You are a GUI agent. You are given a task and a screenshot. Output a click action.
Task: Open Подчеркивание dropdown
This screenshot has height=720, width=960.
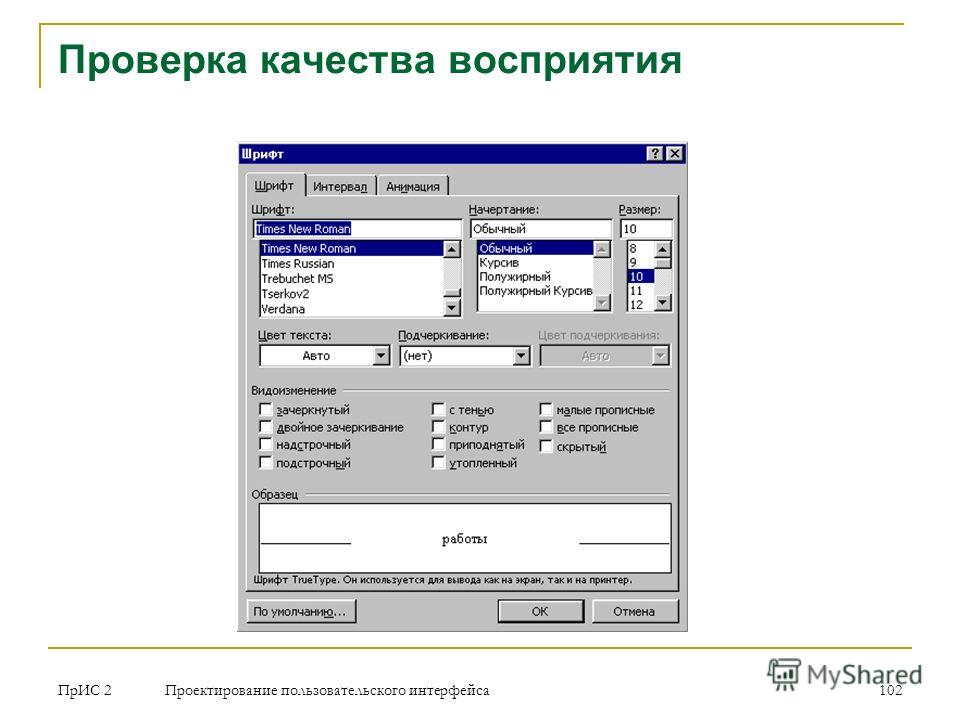(521, 356)
